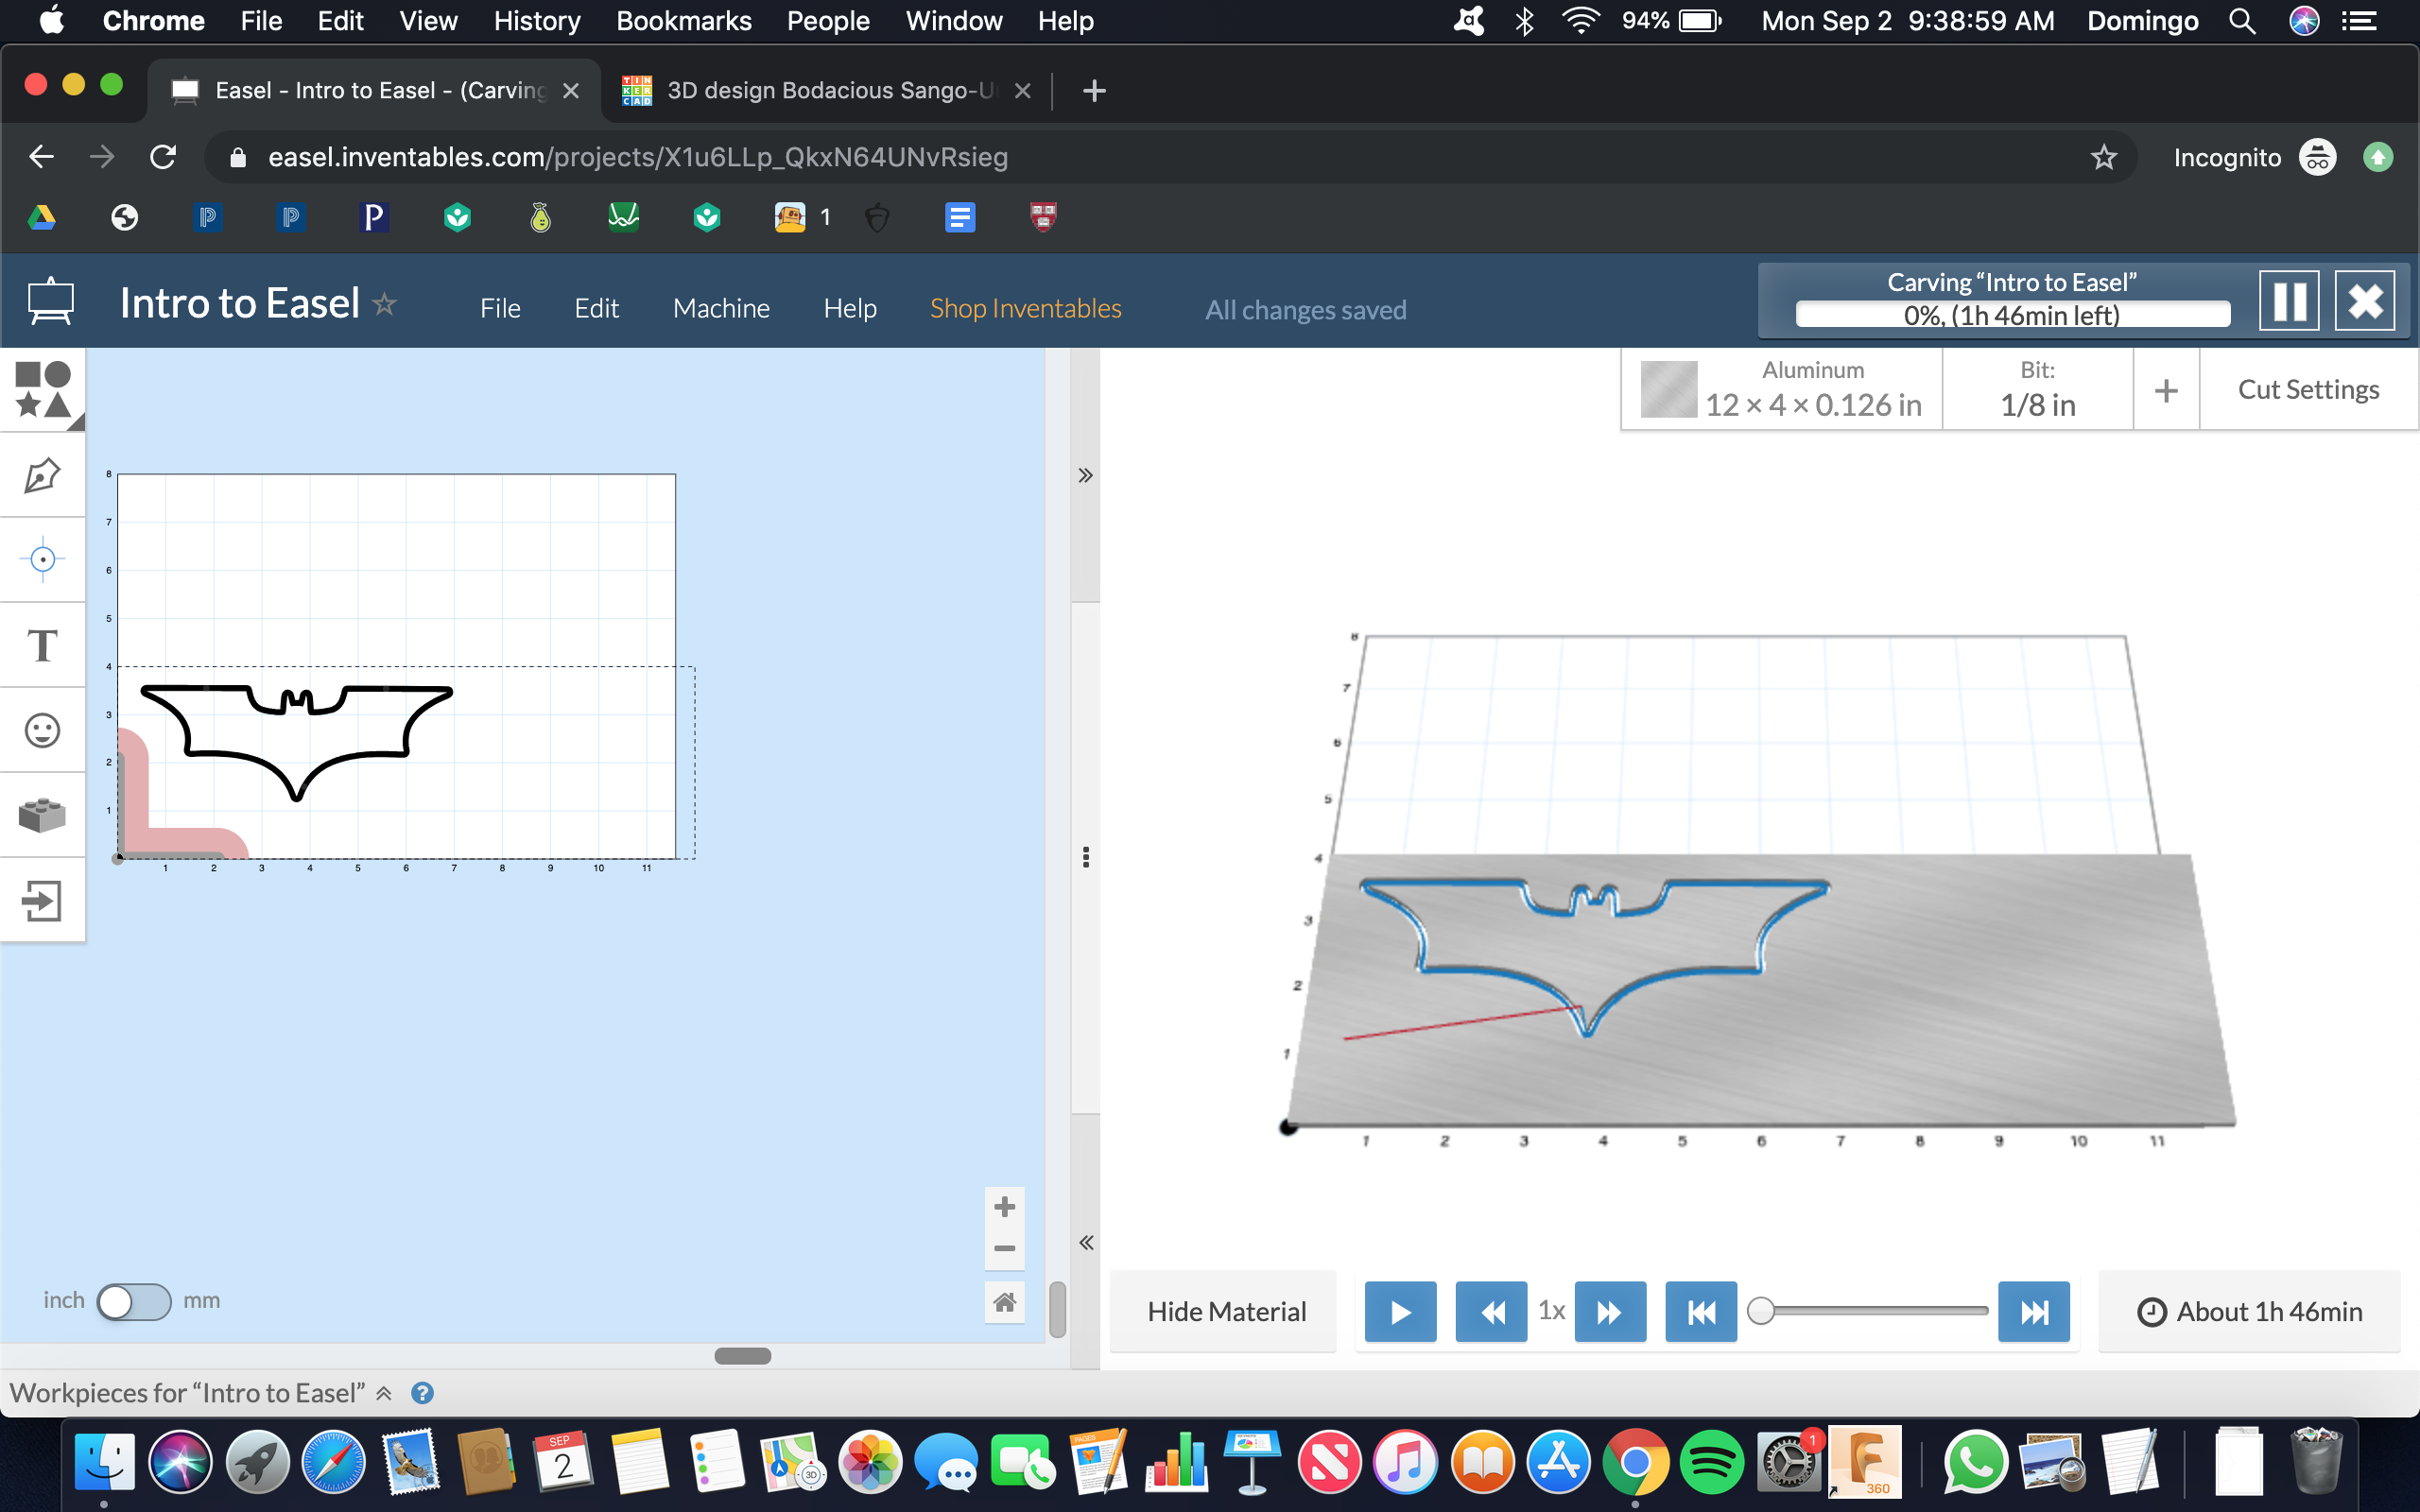Slow down the simulation speed
The image size is (2420, 1512).
[x=1491, y=1311]
